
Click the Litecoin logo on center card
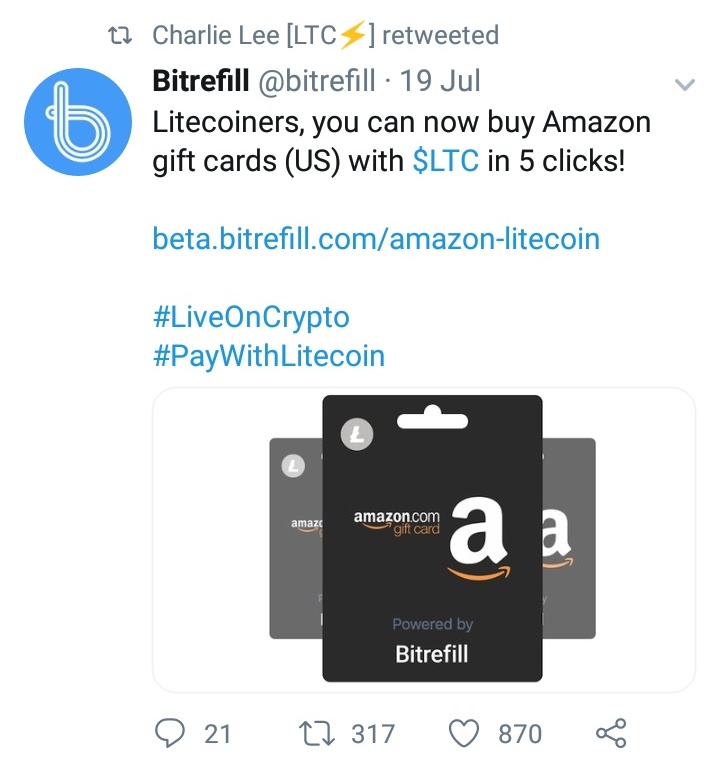point(357,434)
